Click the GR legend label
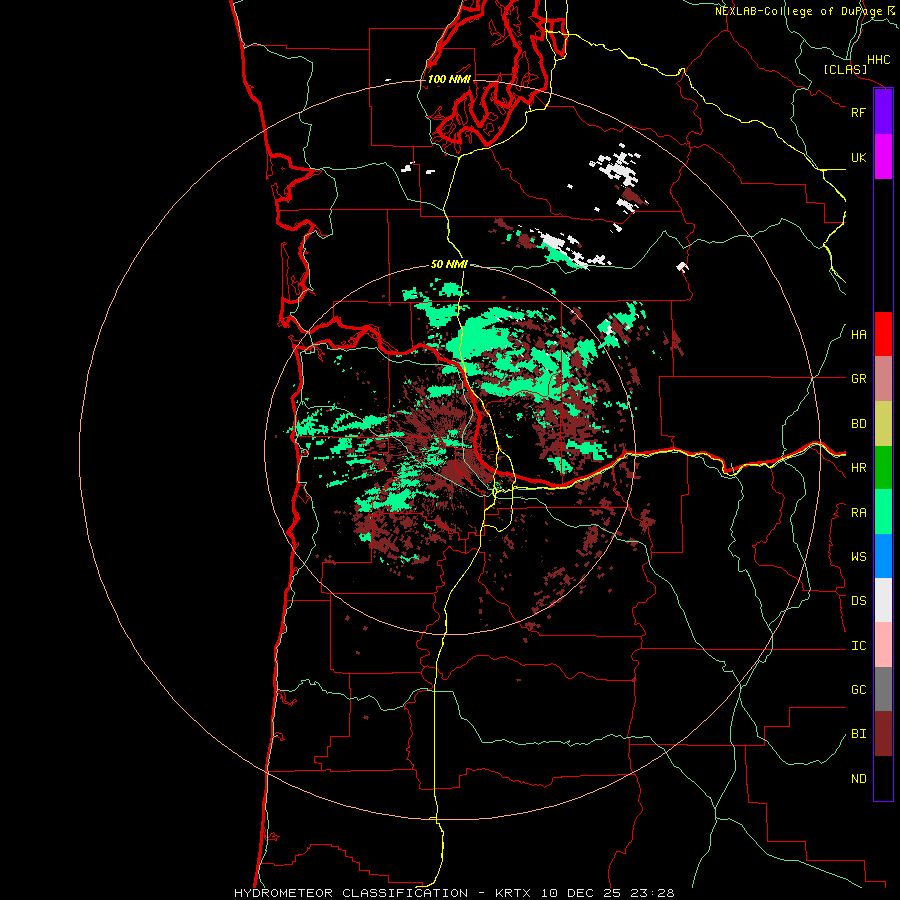Image resolution: width=900 pixels, height=900 pixels. 859,379
